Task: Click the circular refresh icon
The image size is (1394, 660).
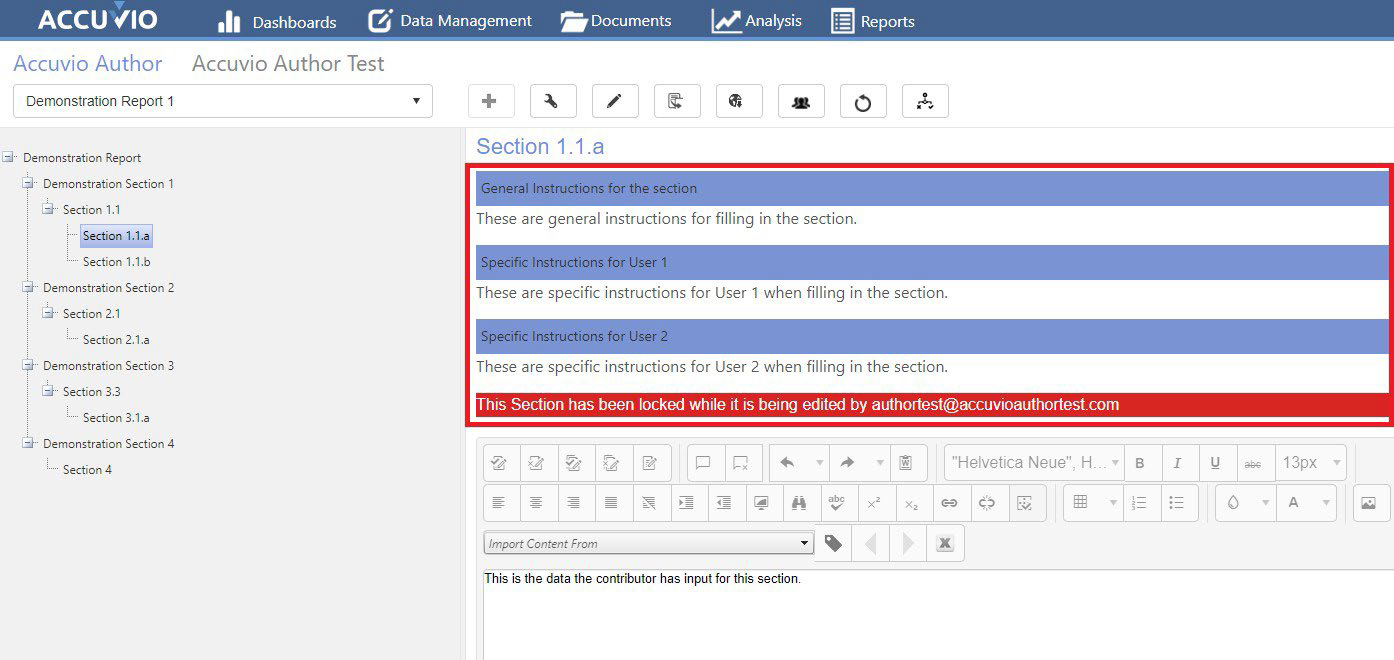Action: pyautogui.click(x=862, y=101)
